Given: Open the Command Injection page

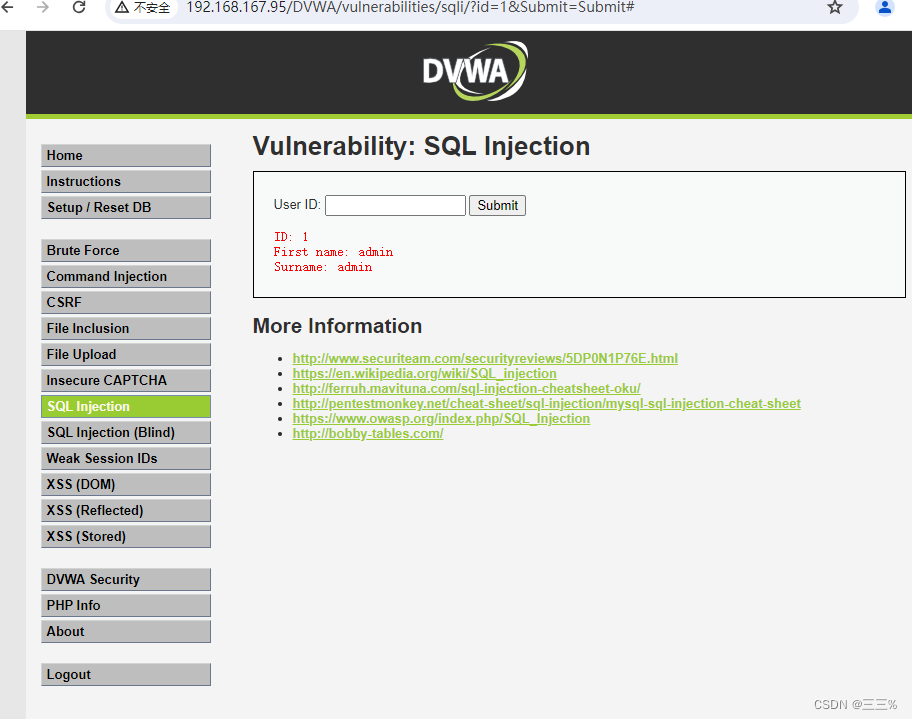Looking at the screenshot, I should click(125, 276).
